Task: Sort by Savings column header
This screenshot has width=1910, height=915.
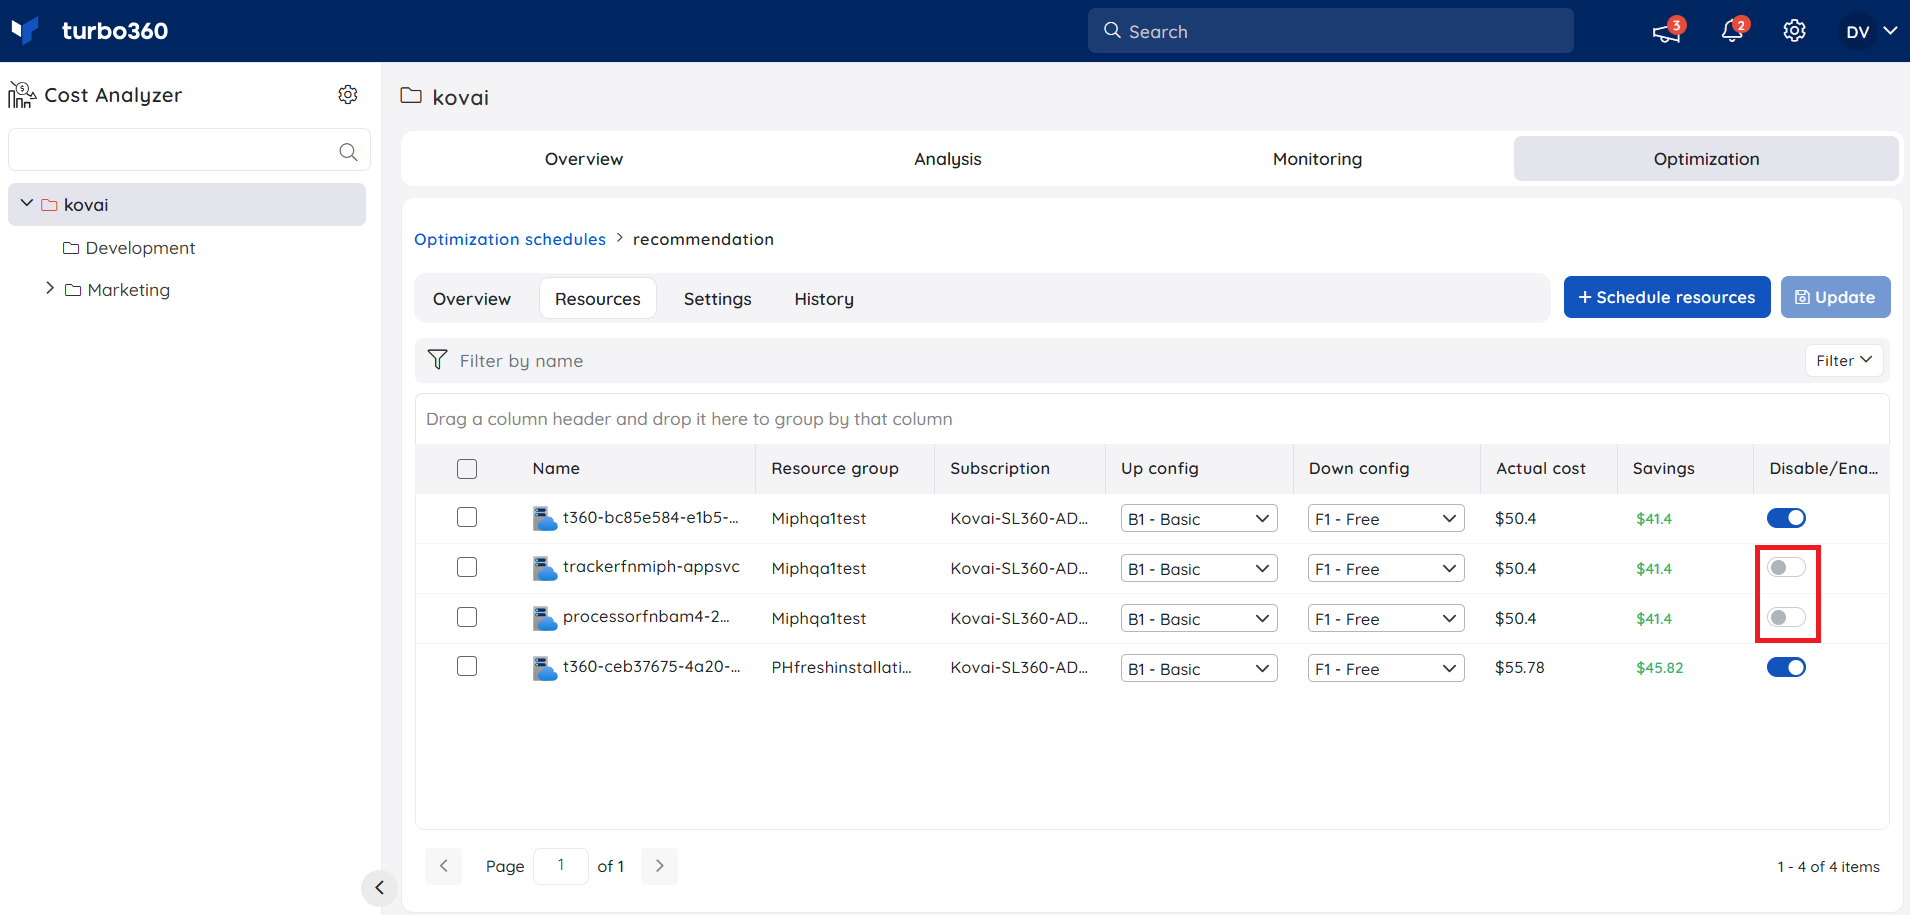Action: click(x=1663, y=468)
